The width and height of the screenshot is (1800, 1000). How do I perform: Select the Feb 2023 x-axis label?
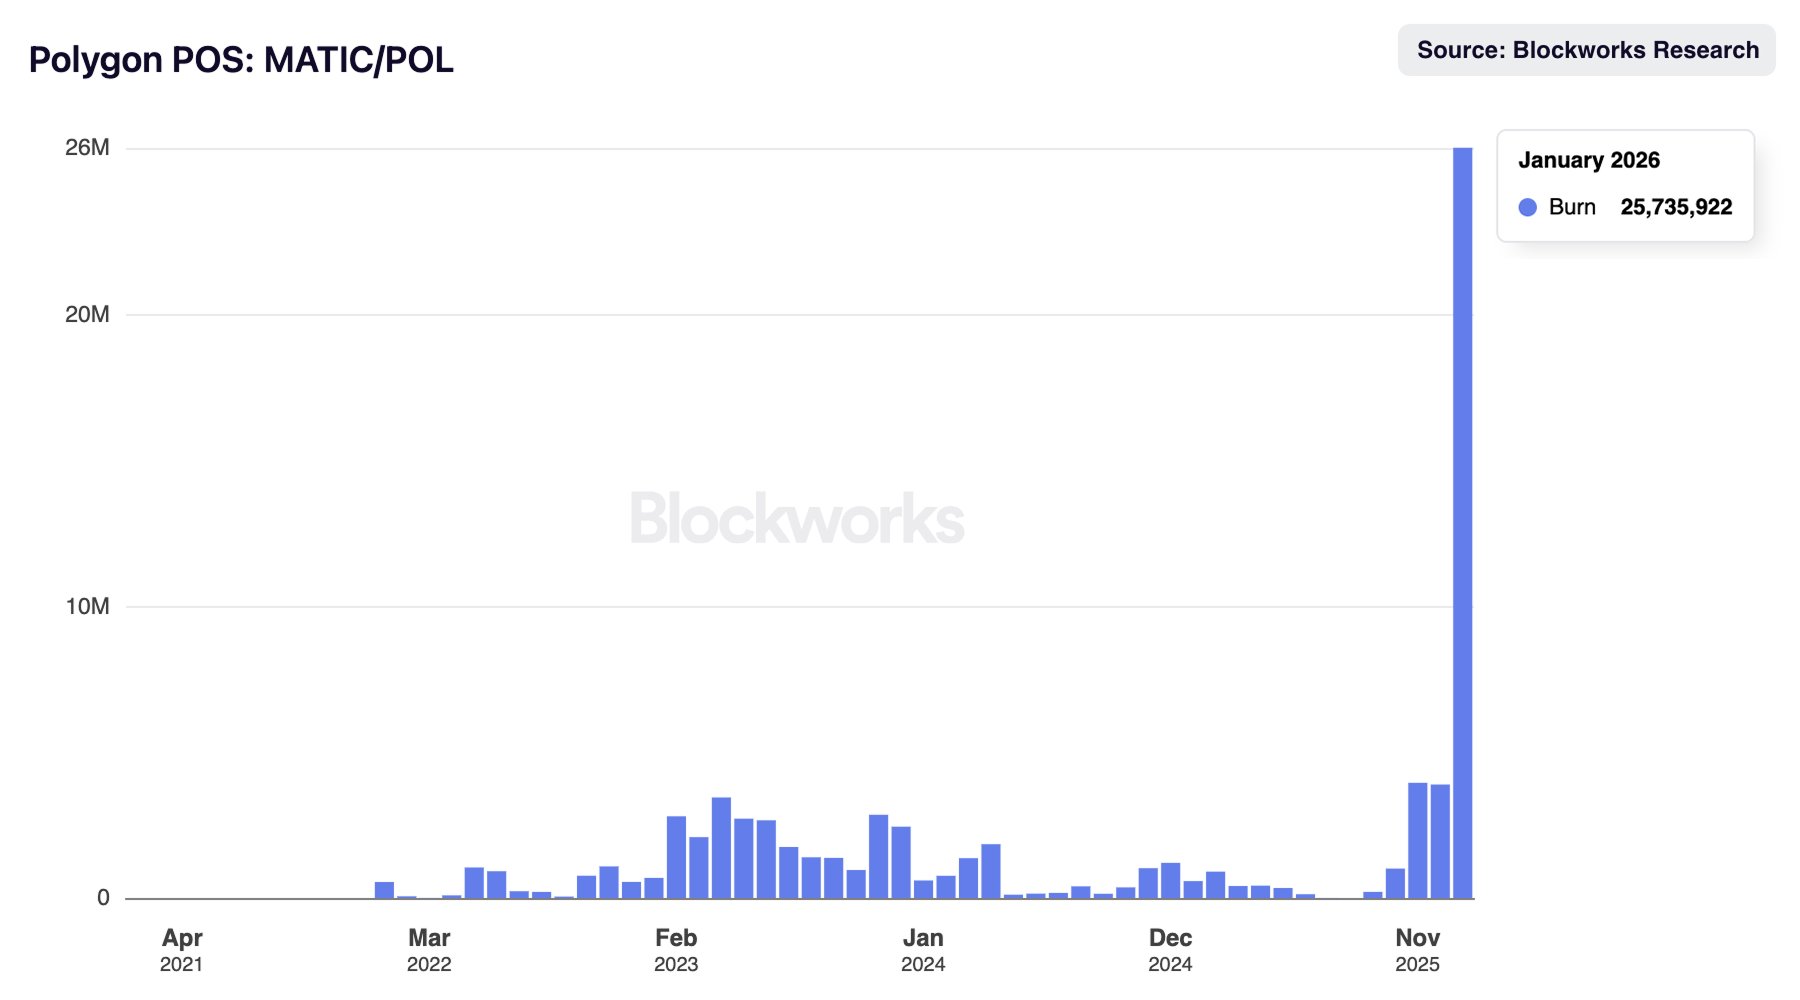[x=676, y=949]
